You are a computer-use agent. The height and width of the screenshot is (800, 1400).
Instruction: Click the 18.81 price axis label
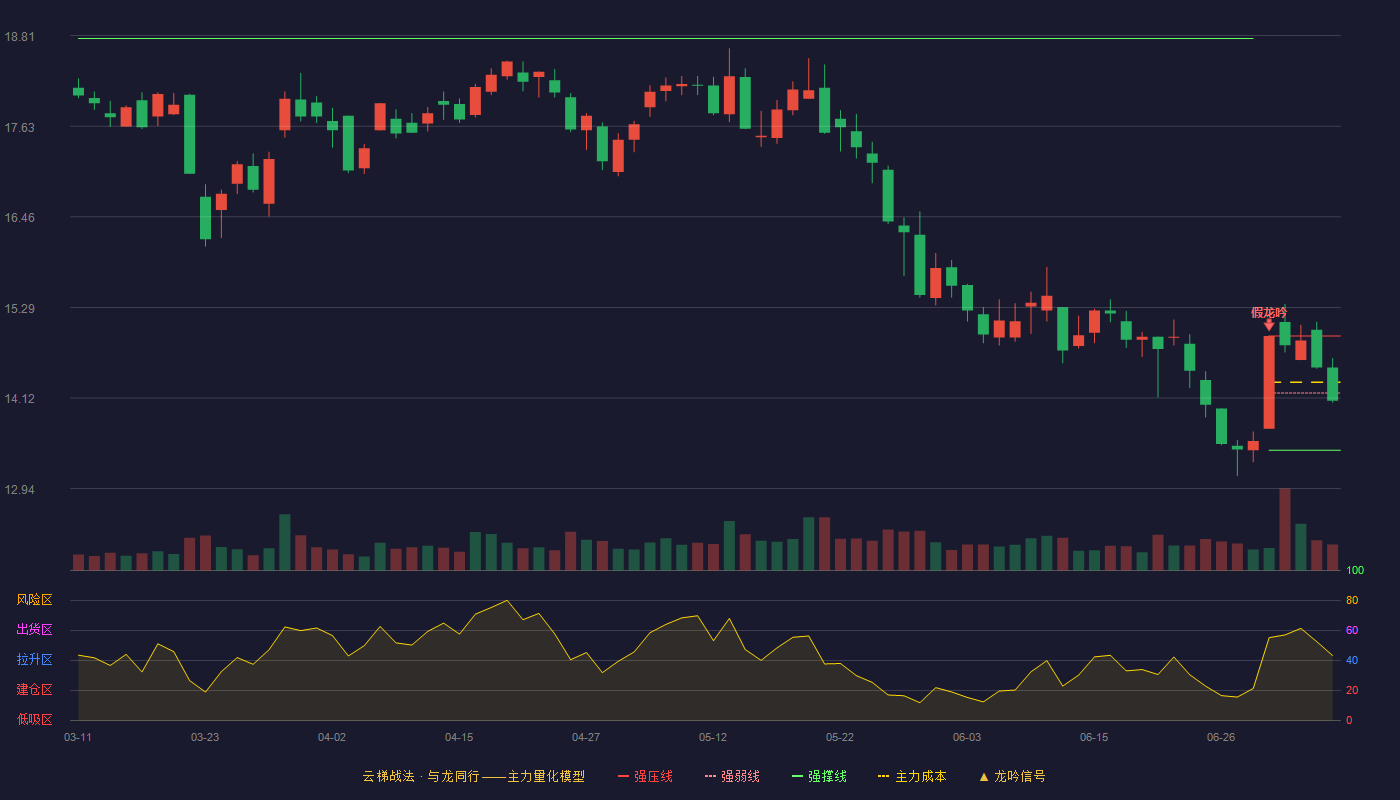point(19,37)
